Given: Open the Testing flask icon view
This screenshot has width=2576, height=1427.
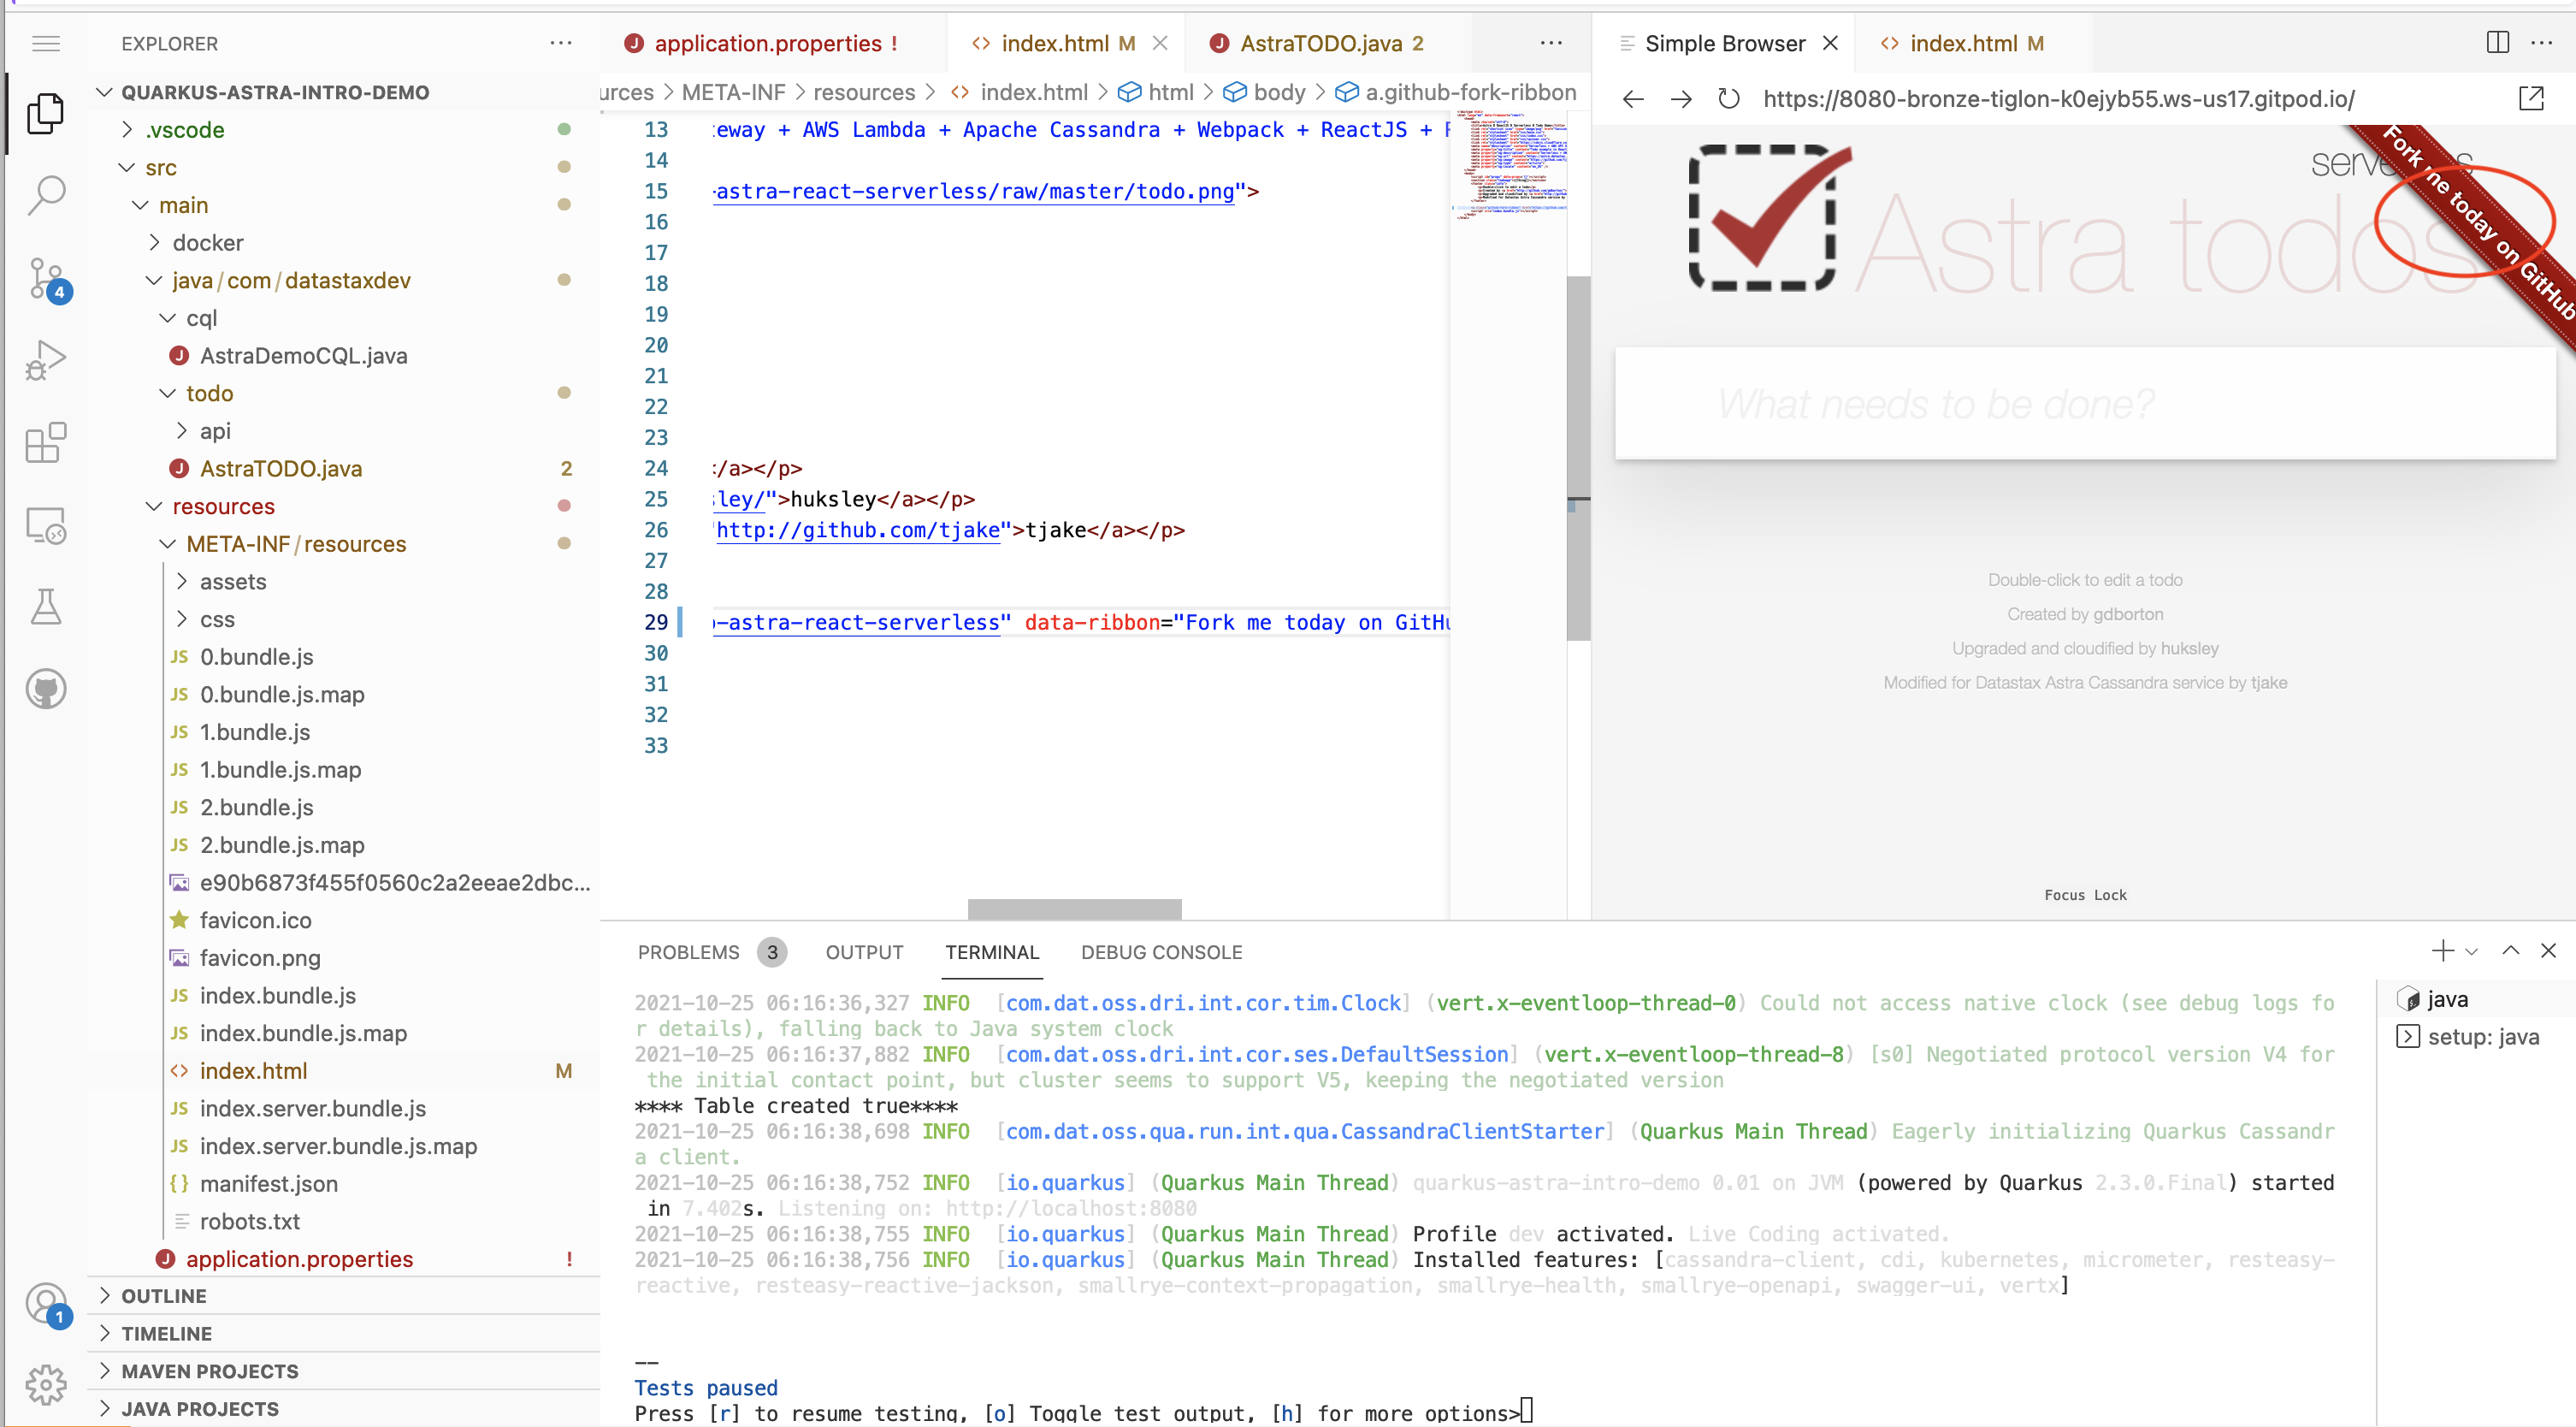Looking at the screenshot, I should point(46,606).
